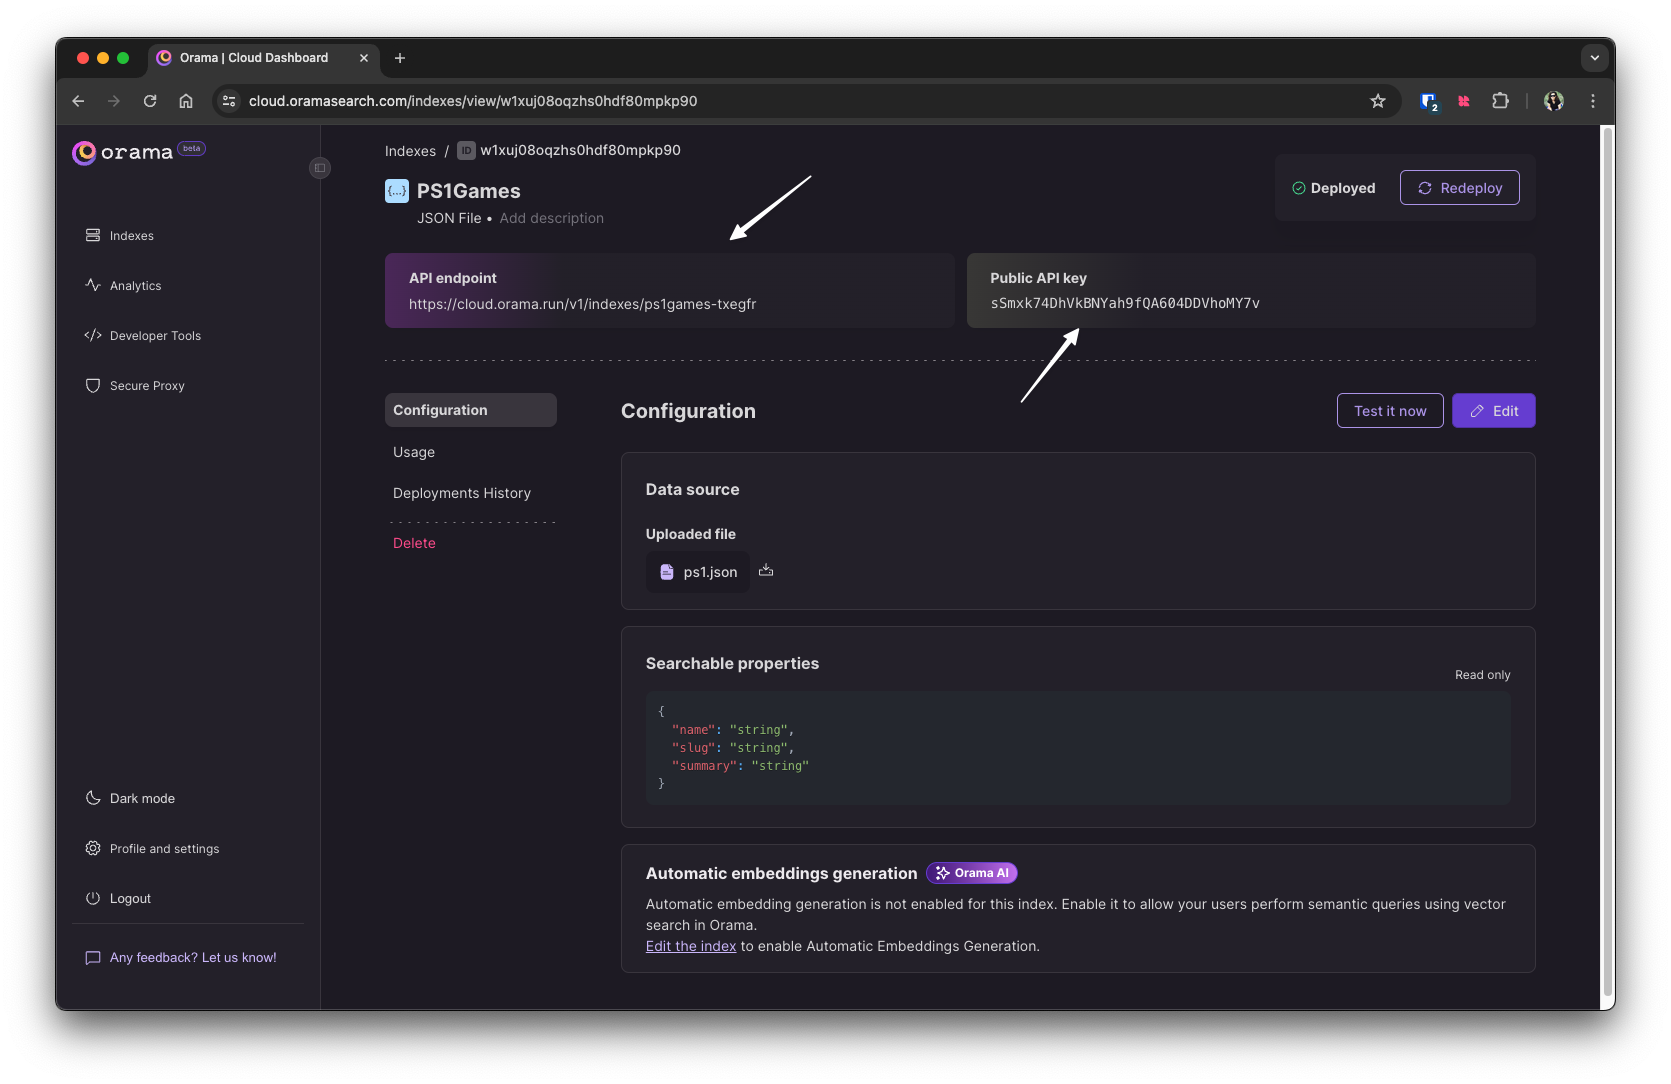
Task: Go forward in the browser
Action: [x=114, y=101]
